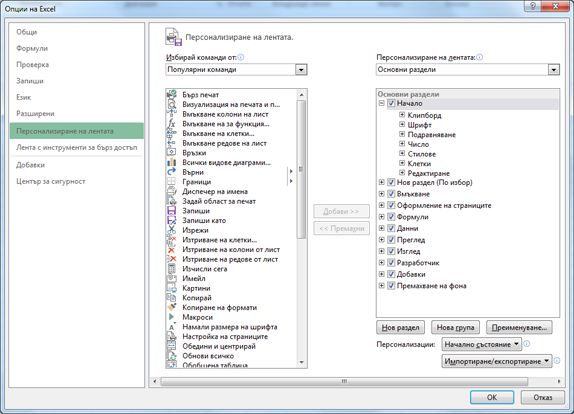Click the Бърз печат command icon

click(x=171, y=95)
